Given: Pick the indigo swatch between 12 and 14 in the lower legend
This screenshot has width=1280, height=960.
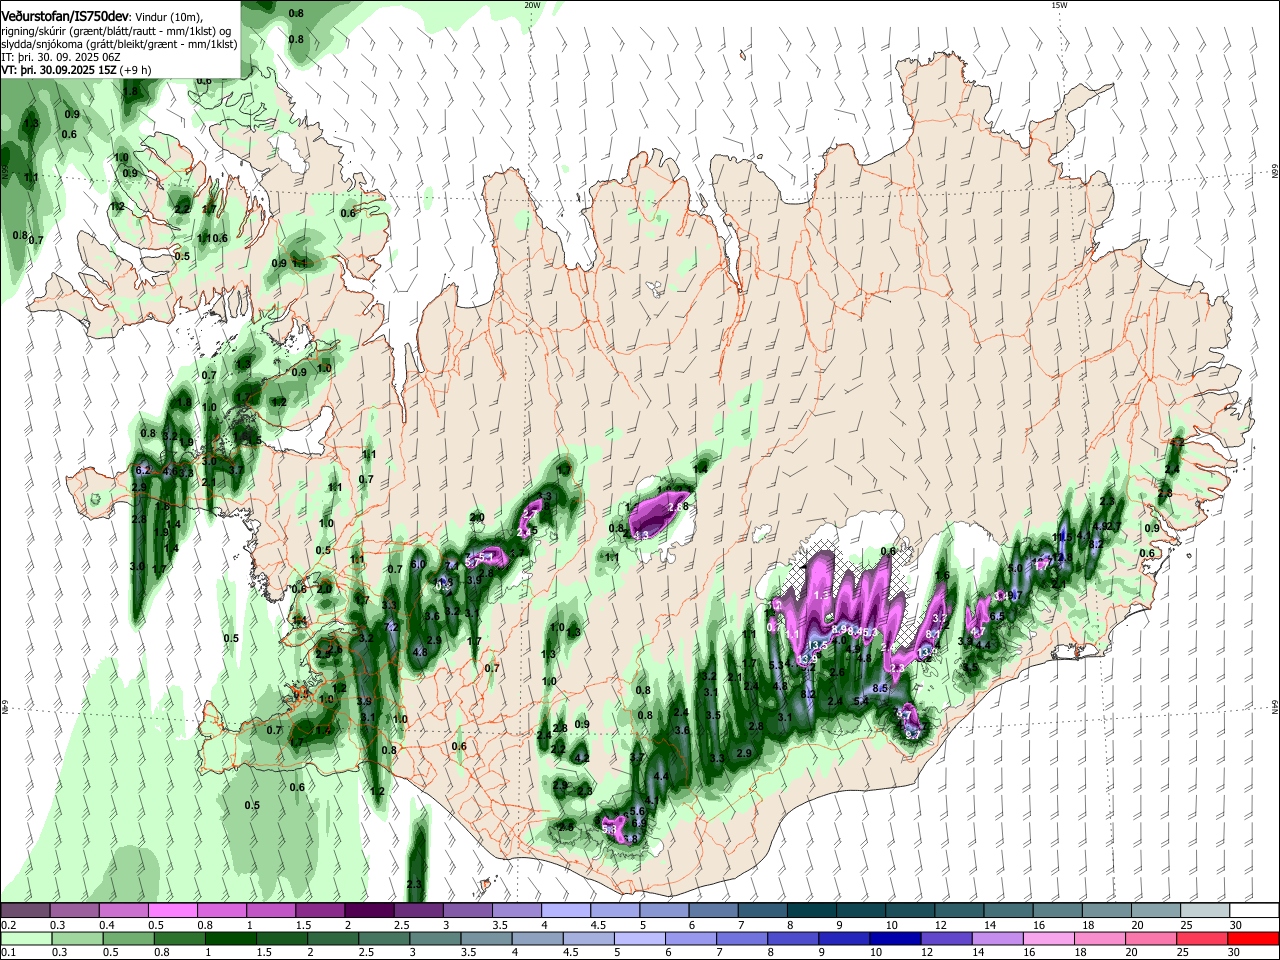Looking at the screenshot, I should [945, 939].
